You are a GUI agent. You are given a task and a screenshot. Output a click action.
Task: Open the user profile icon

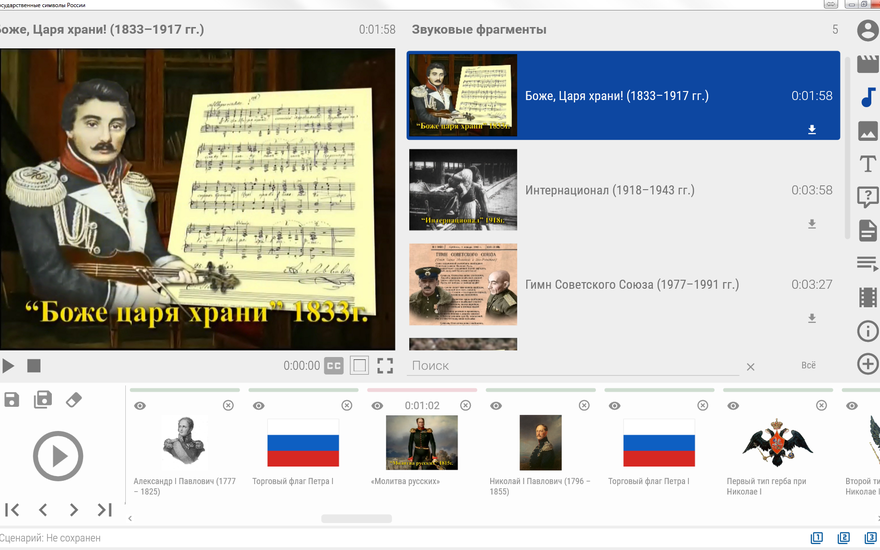pos(868,30)
